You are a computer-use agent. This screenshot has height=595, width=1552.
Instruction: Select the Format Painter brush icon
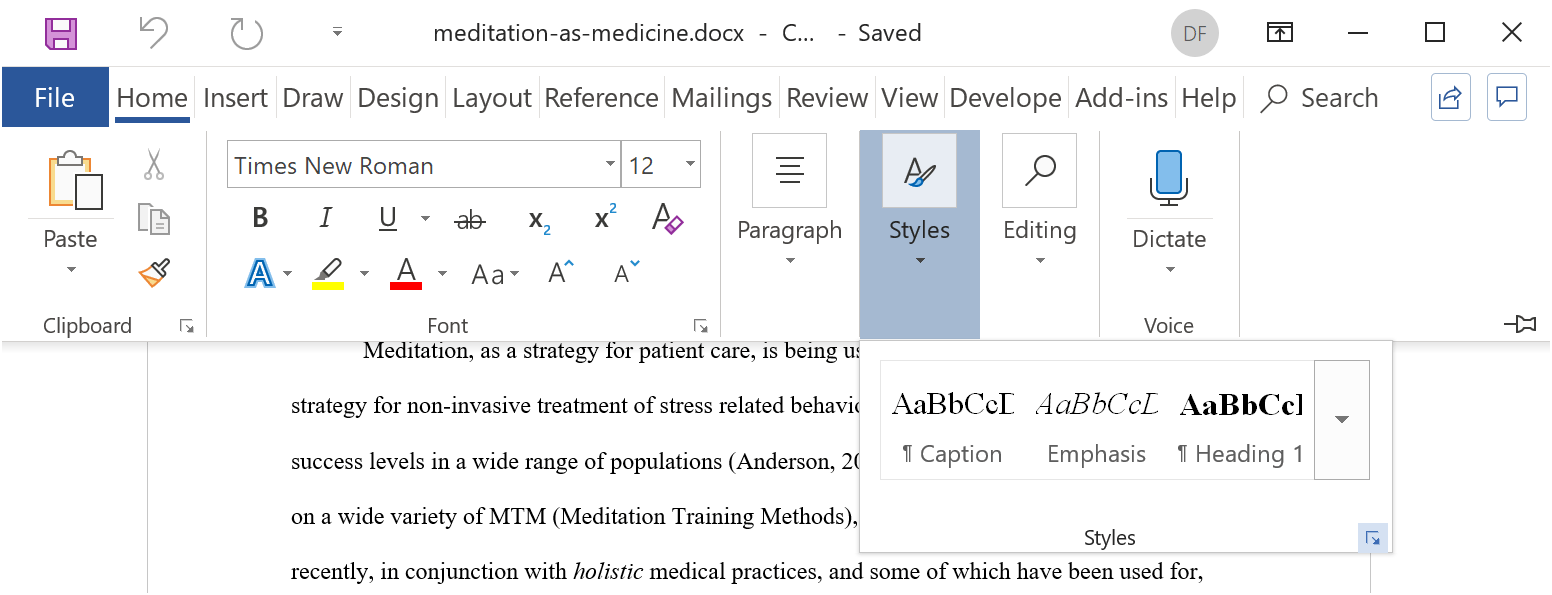[x=154, y=272]
